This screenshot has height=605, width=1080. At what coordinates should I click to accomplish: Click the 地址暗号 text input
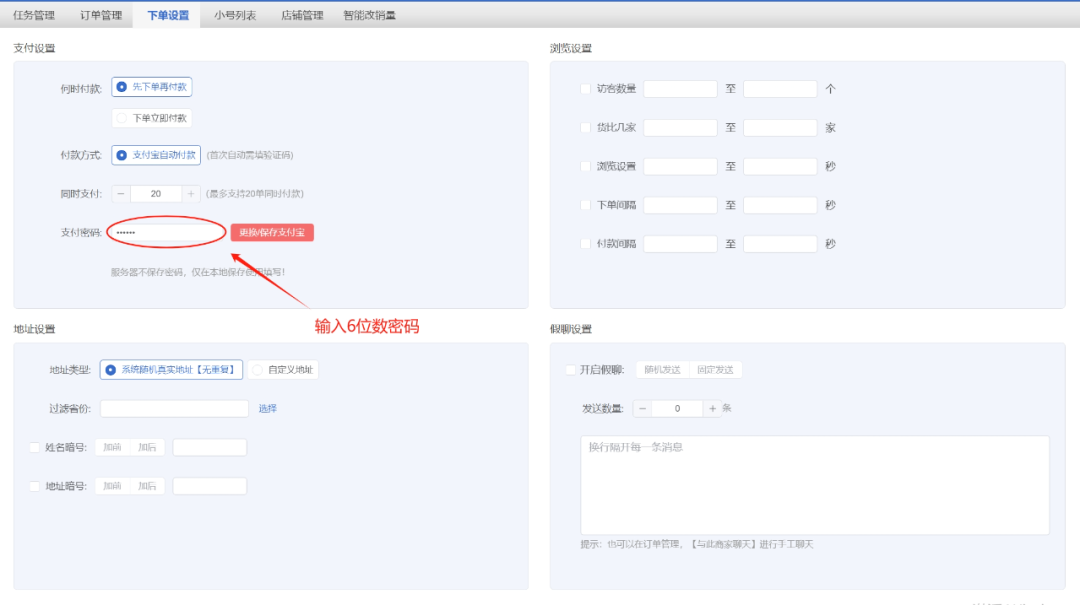pyautogui.click(x=209, y=486)
